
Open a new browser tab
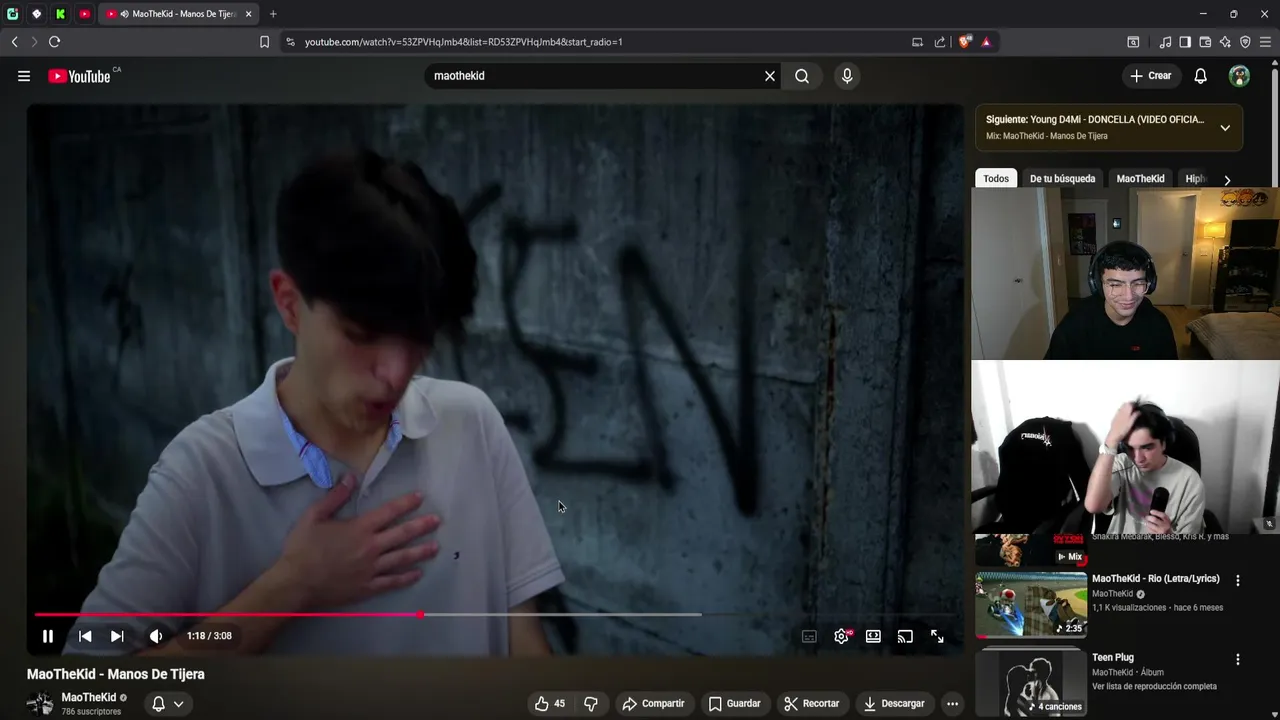click(273, 14)
